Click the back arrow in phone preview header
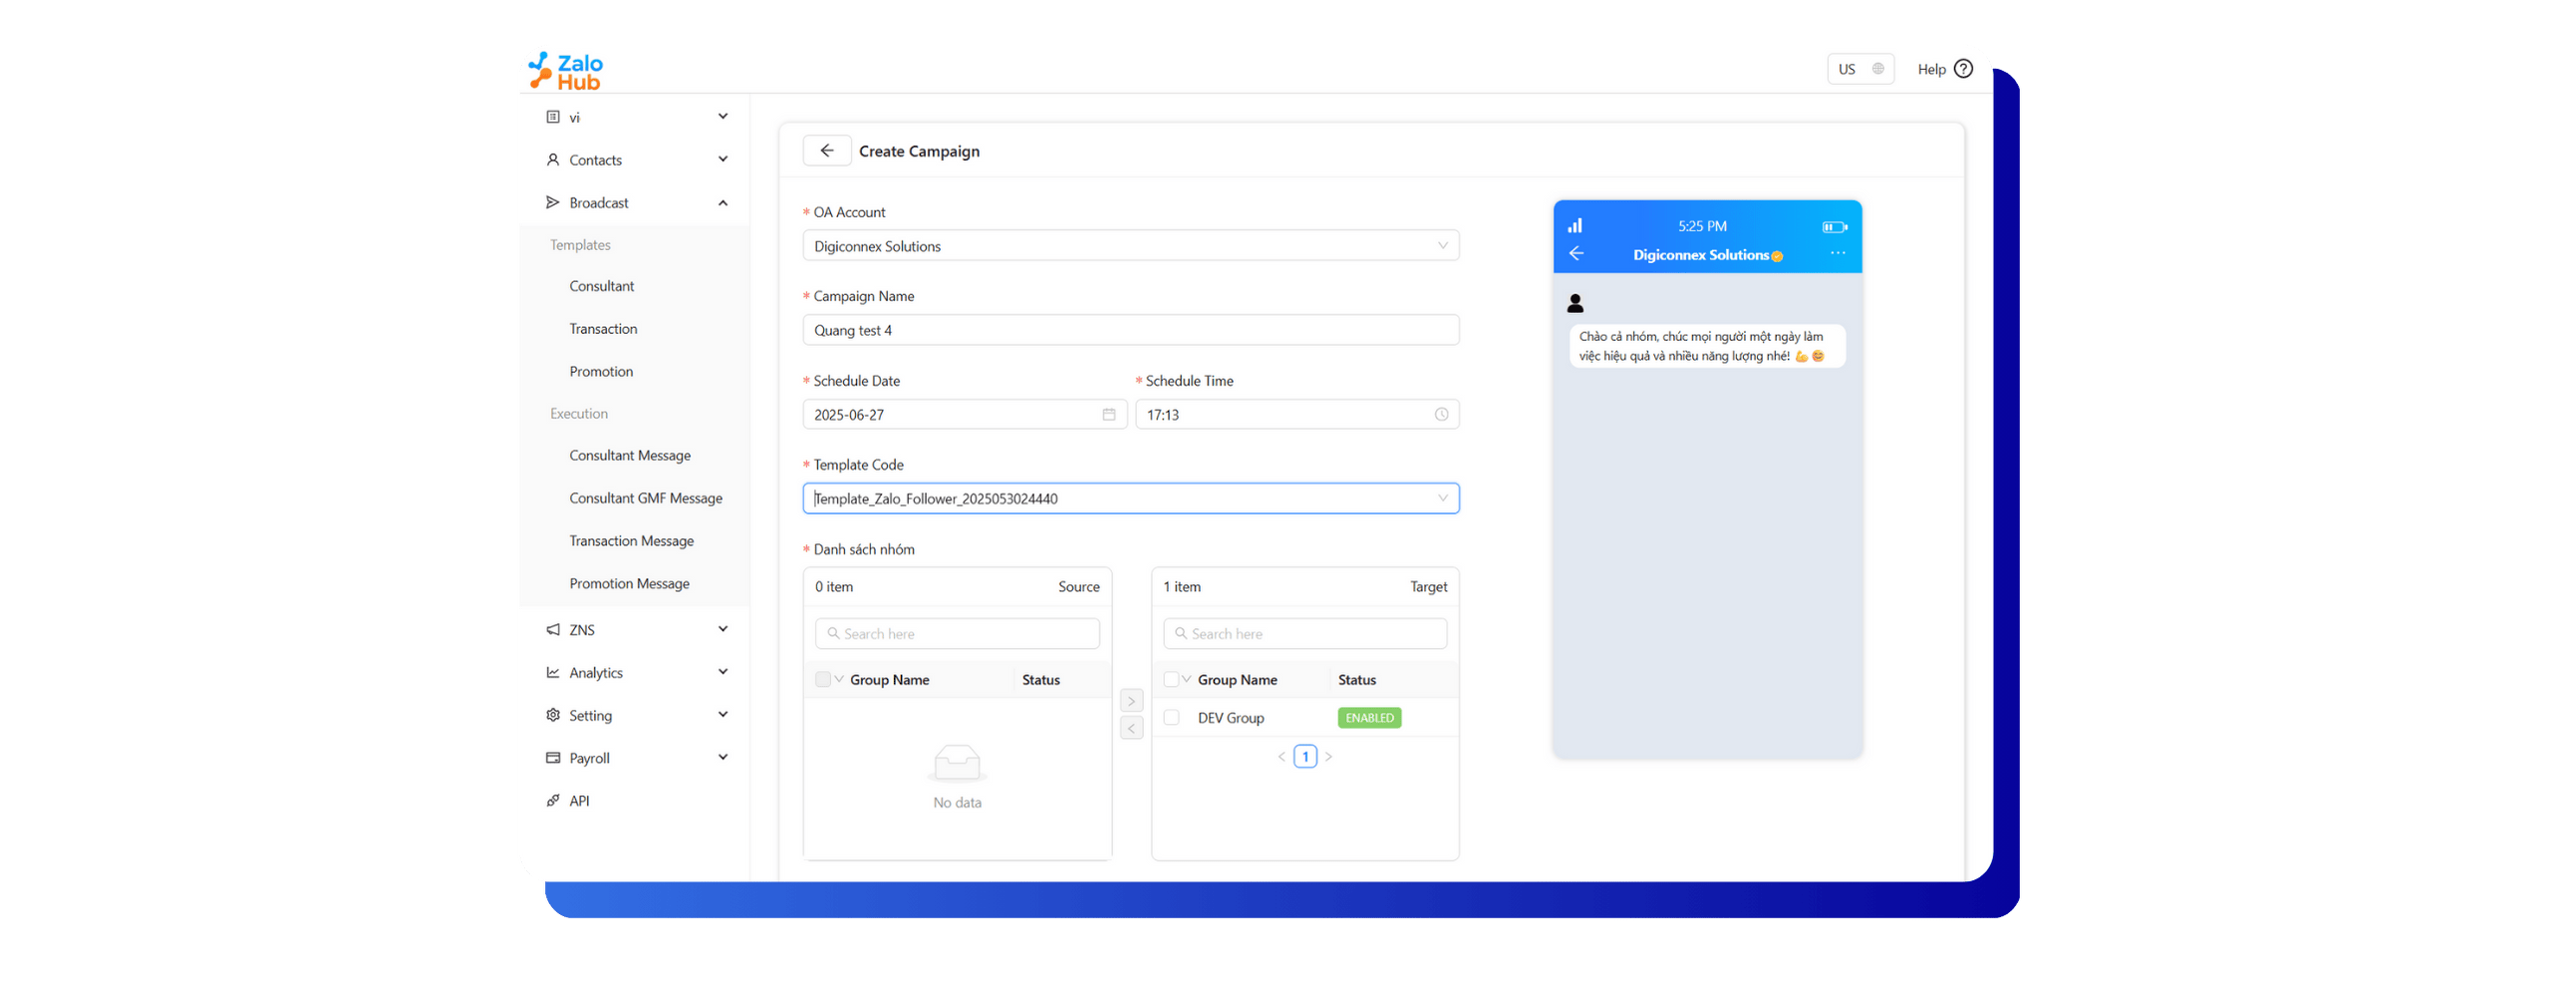The height and width of the screenshot is (981, 2576). coord(1577,254)
